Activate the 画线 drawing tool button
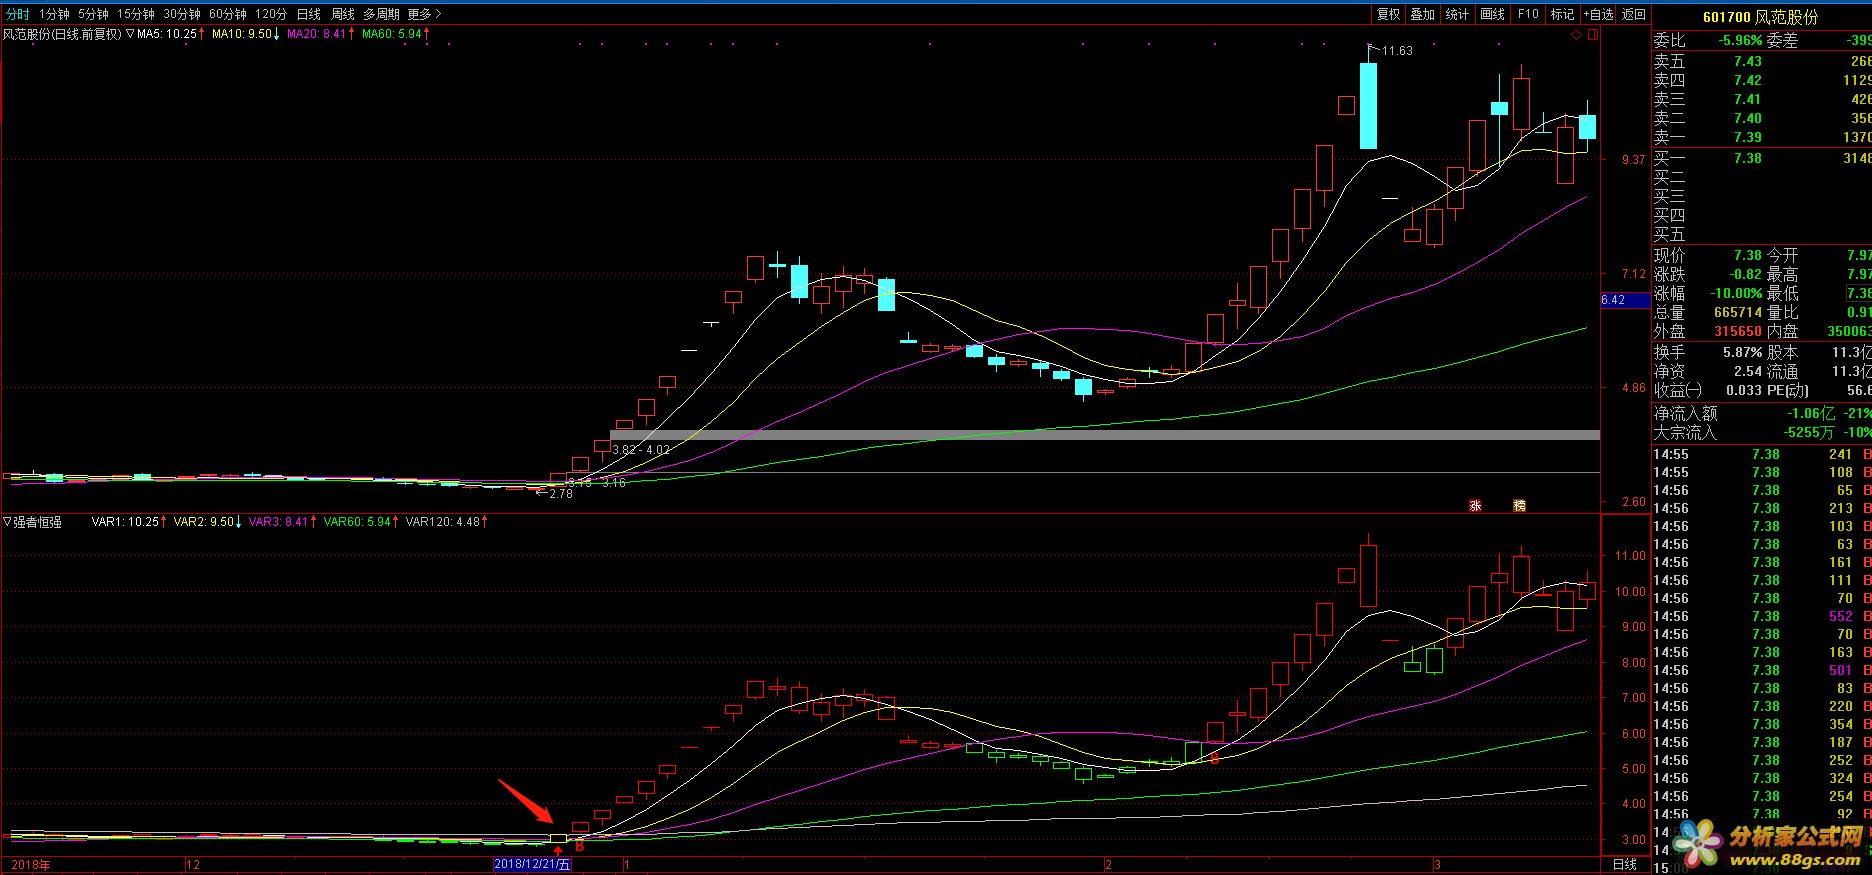This screenshot has height=875, width=1872. (x=1492, y=14)
